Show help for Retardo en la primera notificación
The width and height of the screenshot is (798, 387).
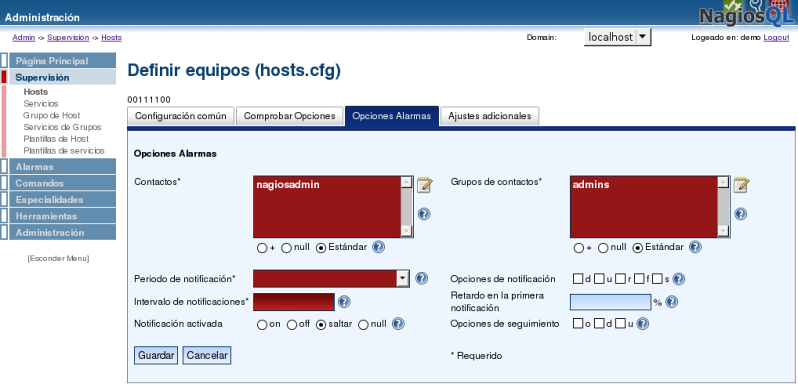[672, 302]
